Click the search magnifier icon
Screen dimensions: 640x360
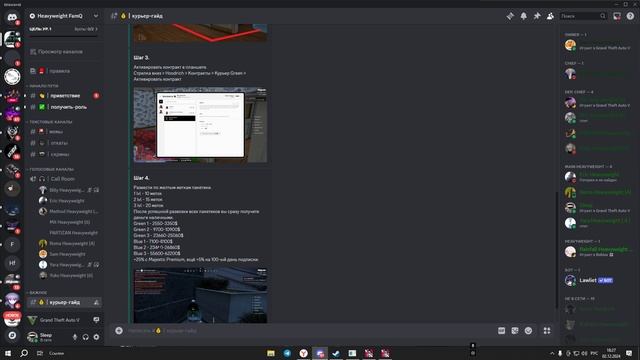pyautogui.click(x=603, y=16)
